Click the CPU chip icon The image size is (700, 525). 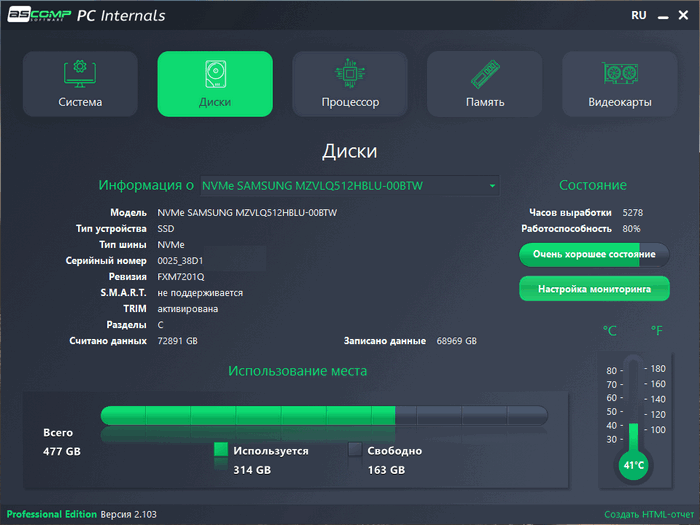click(350, 73)
